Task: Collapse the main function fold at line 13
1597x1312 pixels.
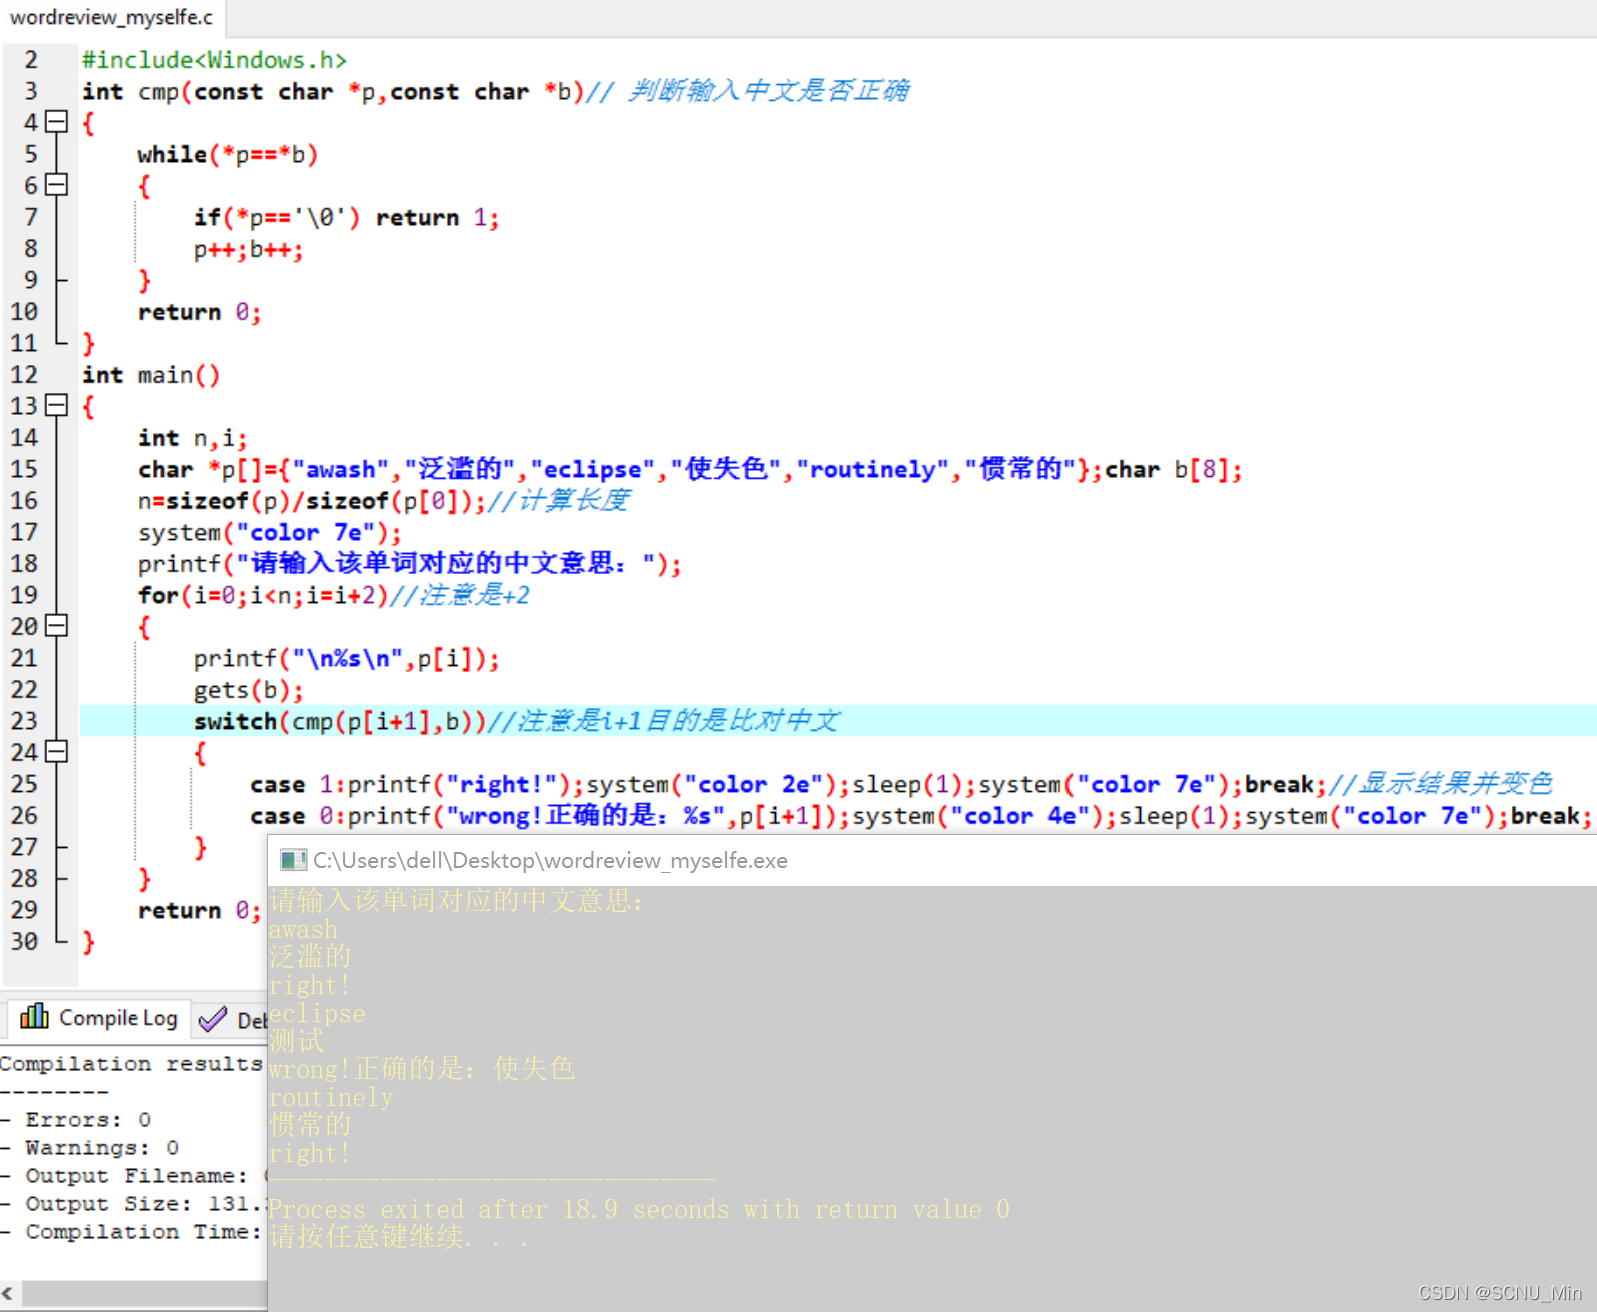Action: point(57,405)
